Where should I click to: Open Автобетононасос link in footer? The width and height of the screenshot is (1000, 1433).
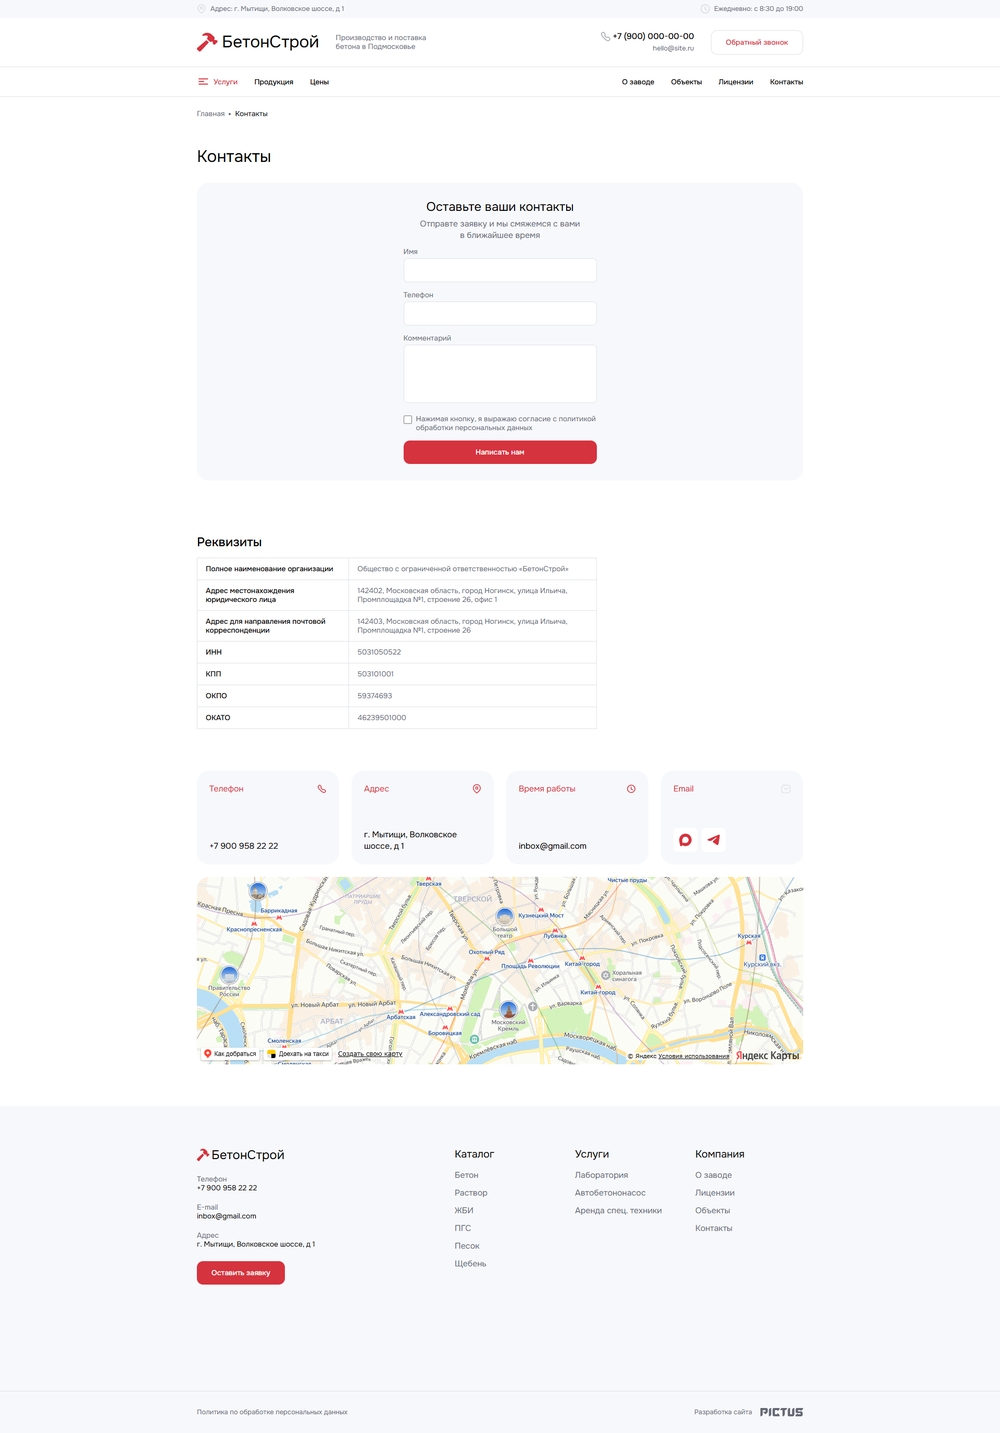(x=610, y=1193)
